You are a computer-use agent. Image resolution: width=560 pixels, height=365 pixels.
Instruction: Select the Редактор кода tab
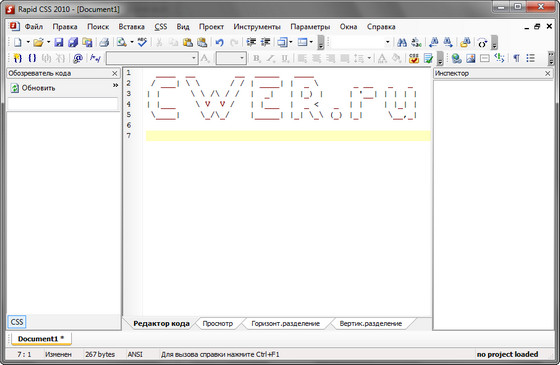click(x=161, y=324)
